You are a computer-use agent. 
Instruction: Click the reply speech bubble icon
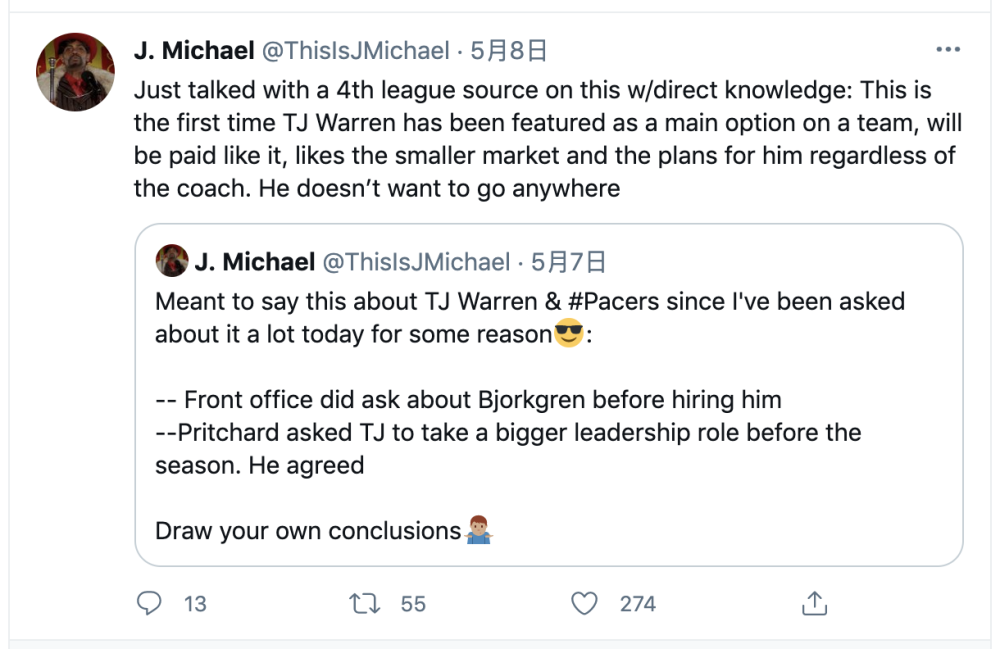point(149,603)
